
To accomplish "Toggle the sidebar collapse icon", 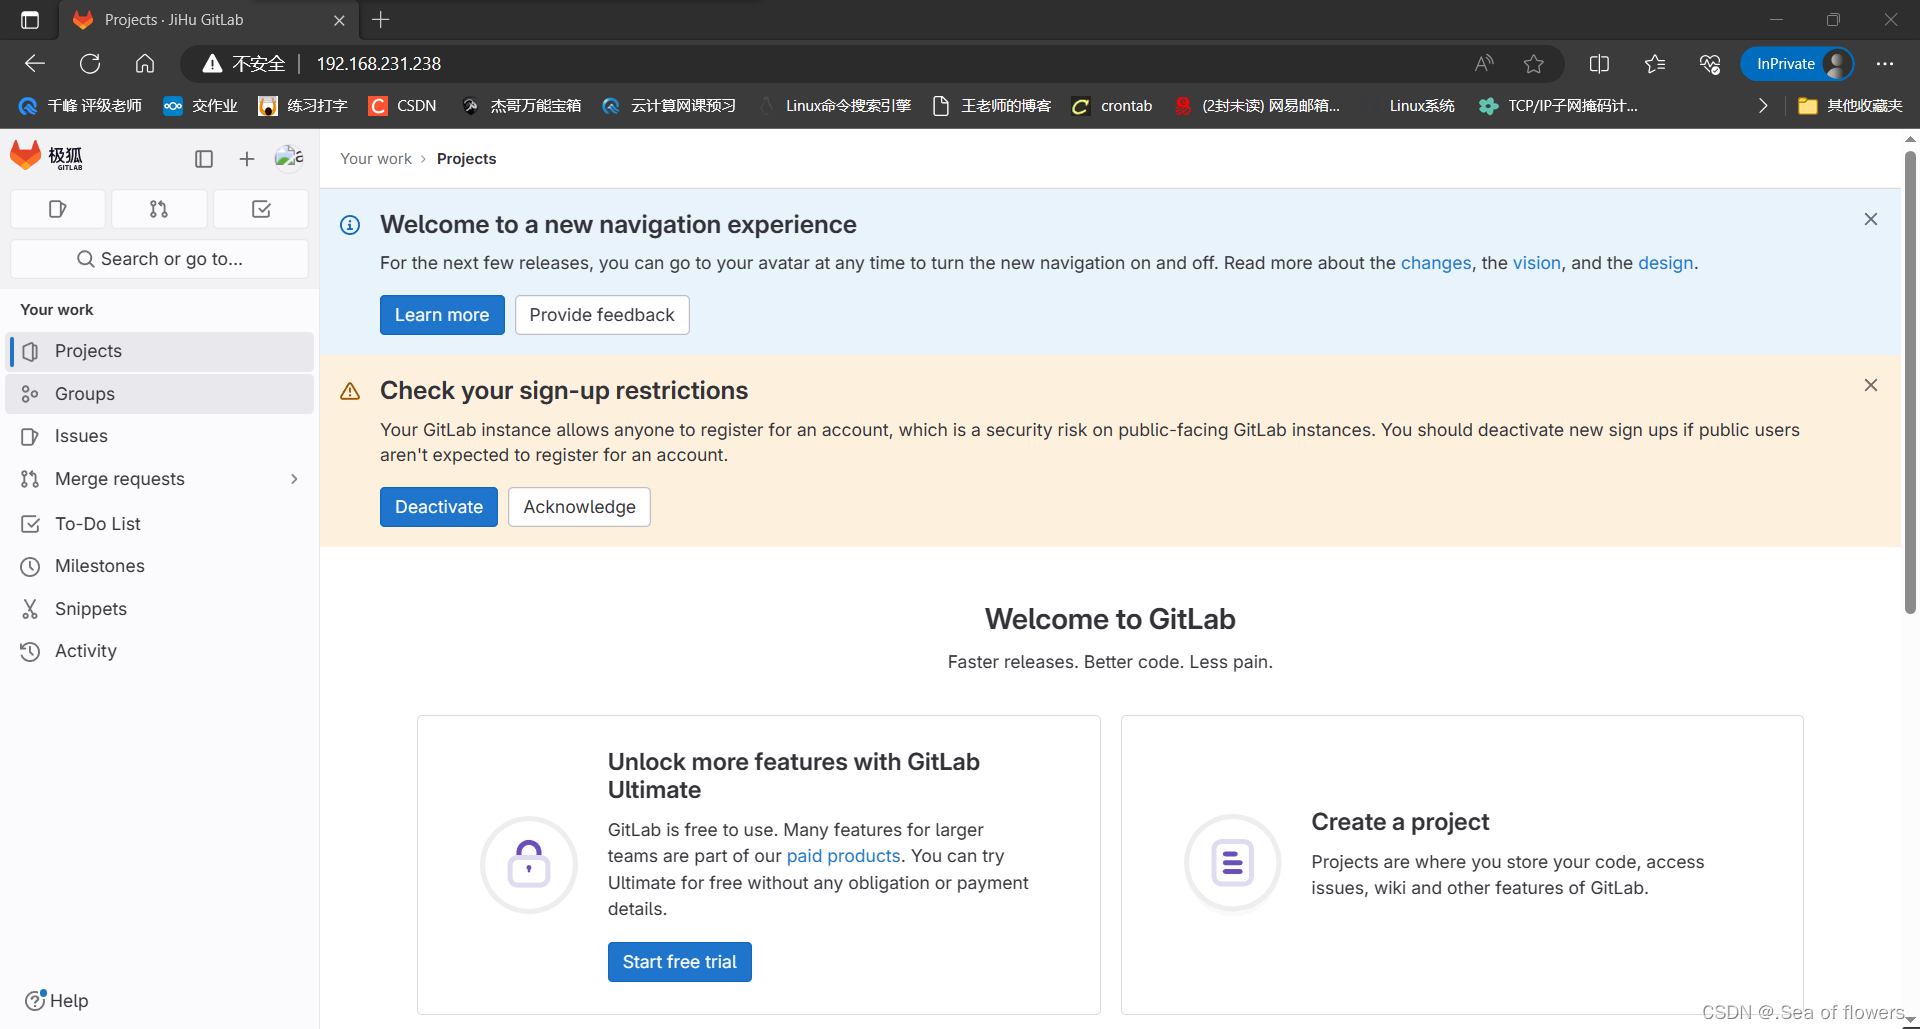I will [x=204, y=158].
